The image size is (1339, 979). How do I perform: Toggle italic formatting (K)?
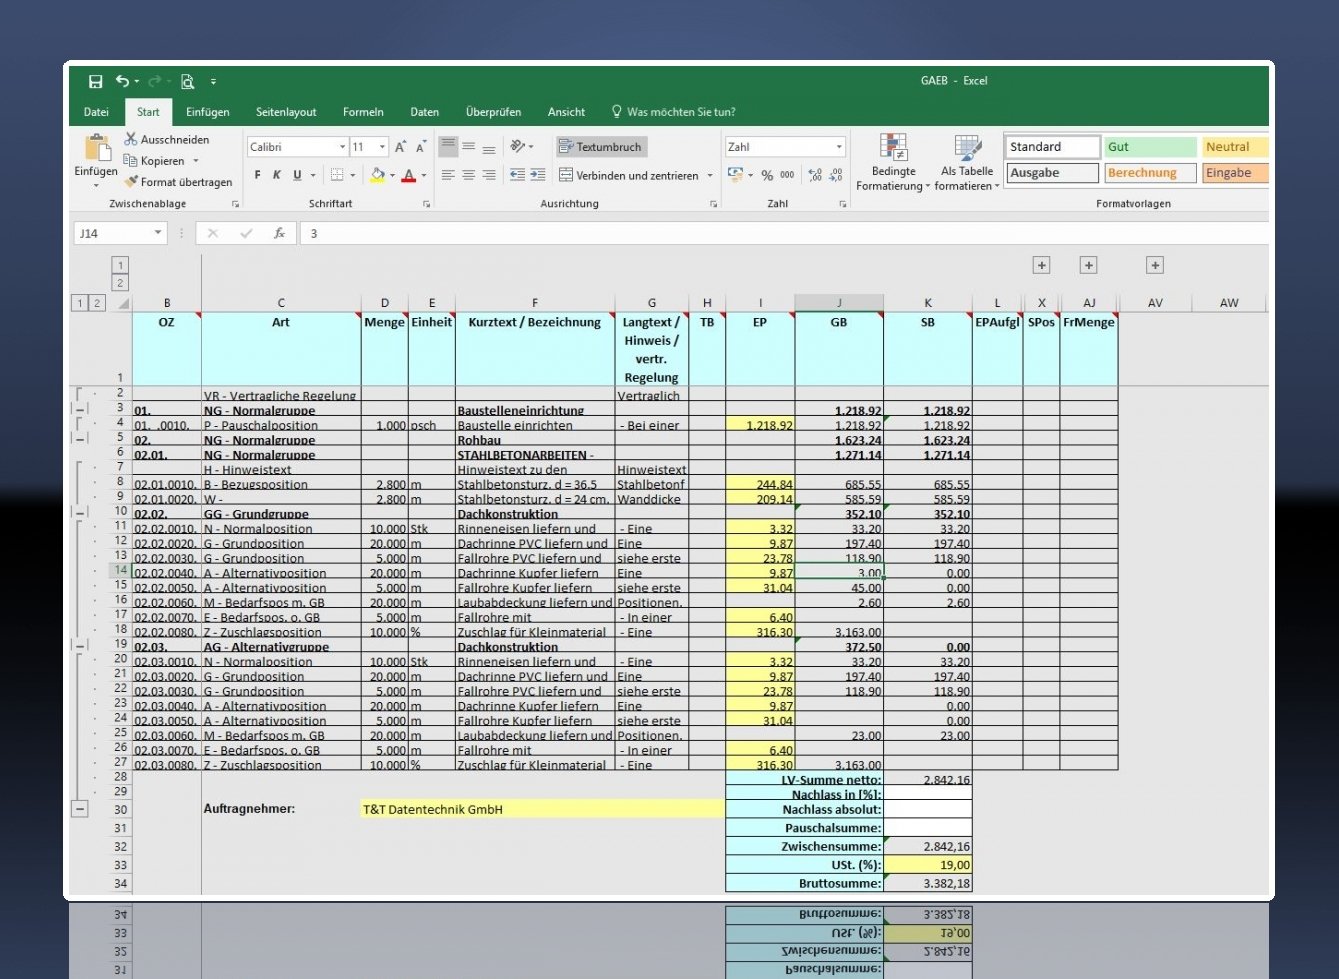[x=277, y=175]
